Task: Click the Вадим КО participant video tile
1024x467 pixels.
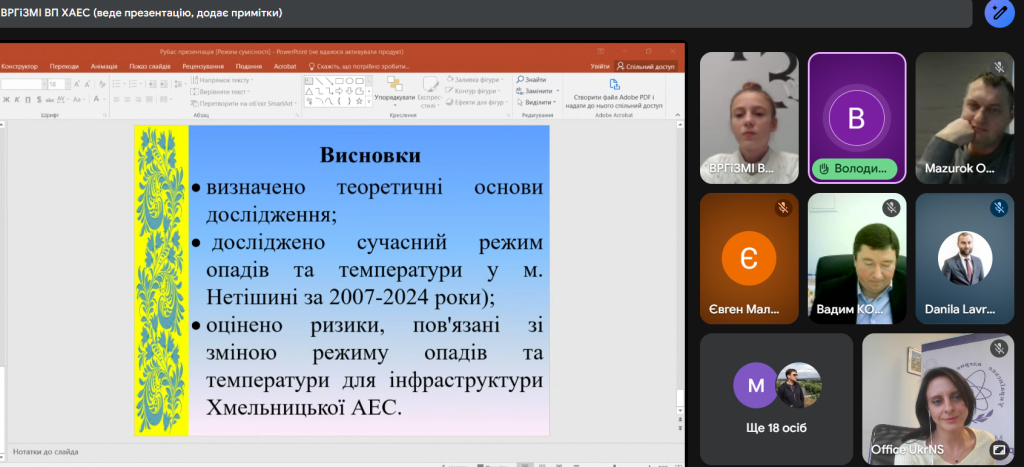Action: [x=856, y=258]
